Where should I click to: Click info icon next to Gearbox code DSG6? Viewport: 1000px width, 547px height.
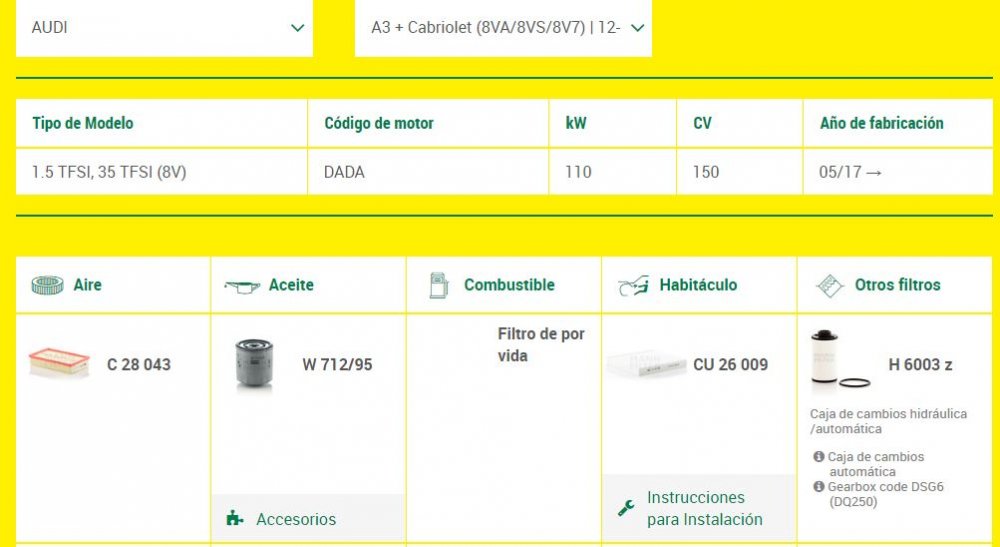pos(819,486)
